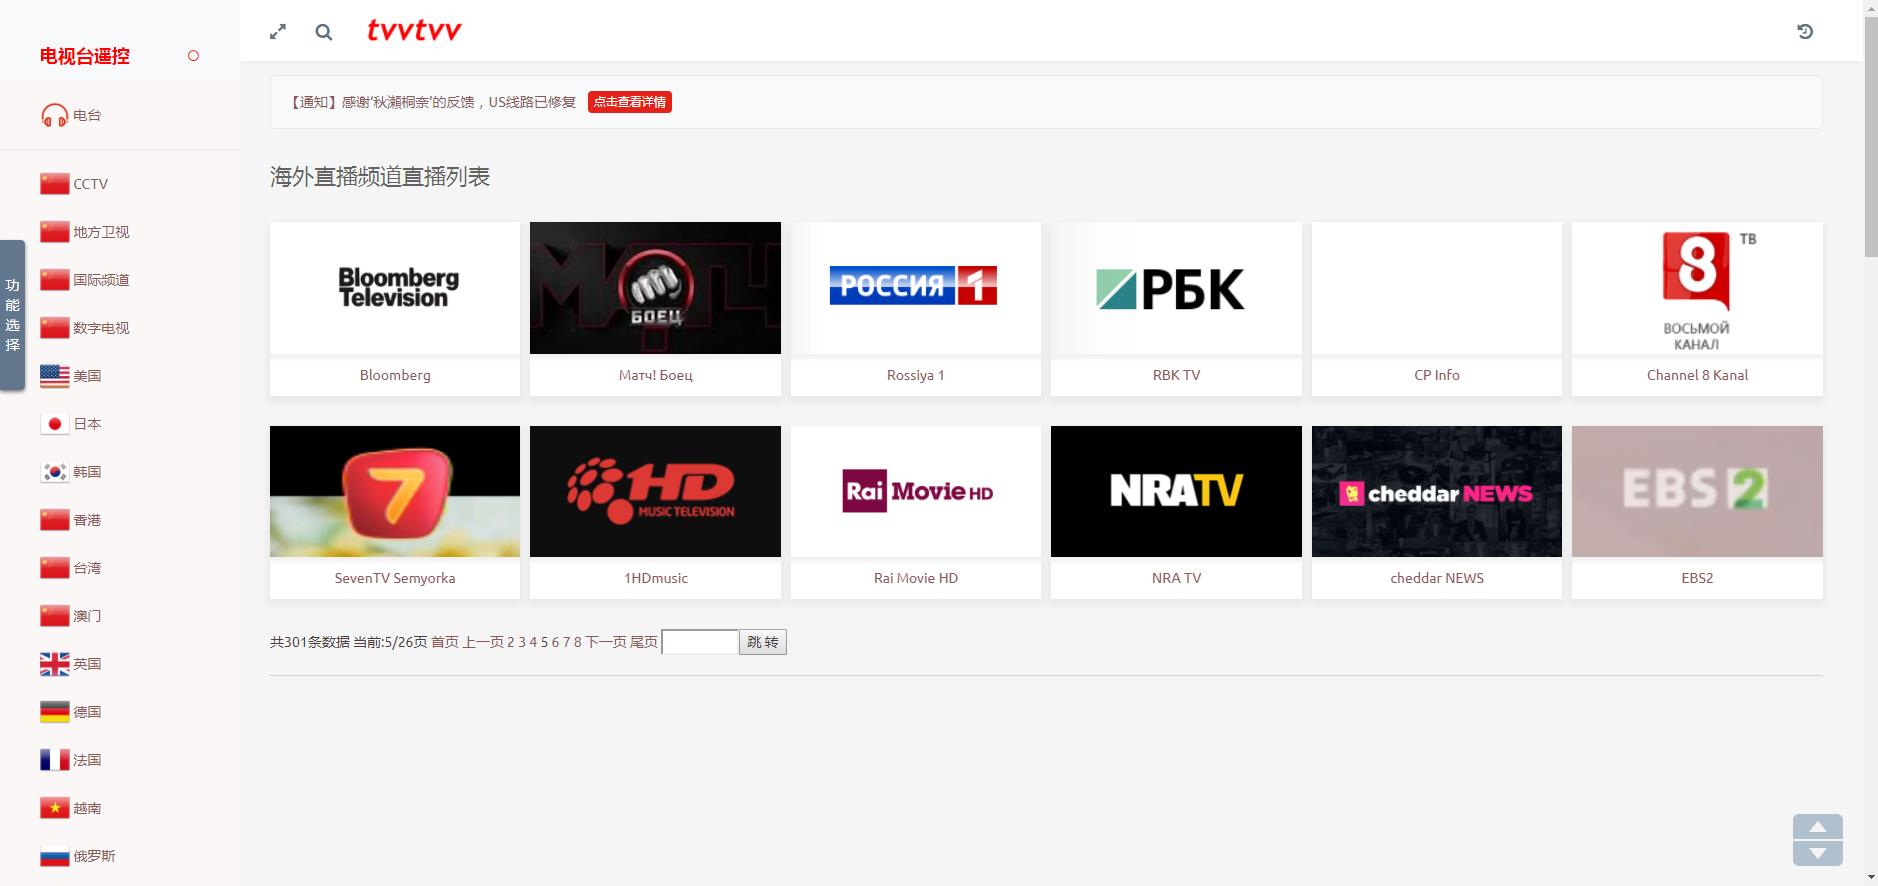This screenshot has height=886, width=1878.
Task: Open the 电台 radio headphones item
Action: [x=71, y=116]
